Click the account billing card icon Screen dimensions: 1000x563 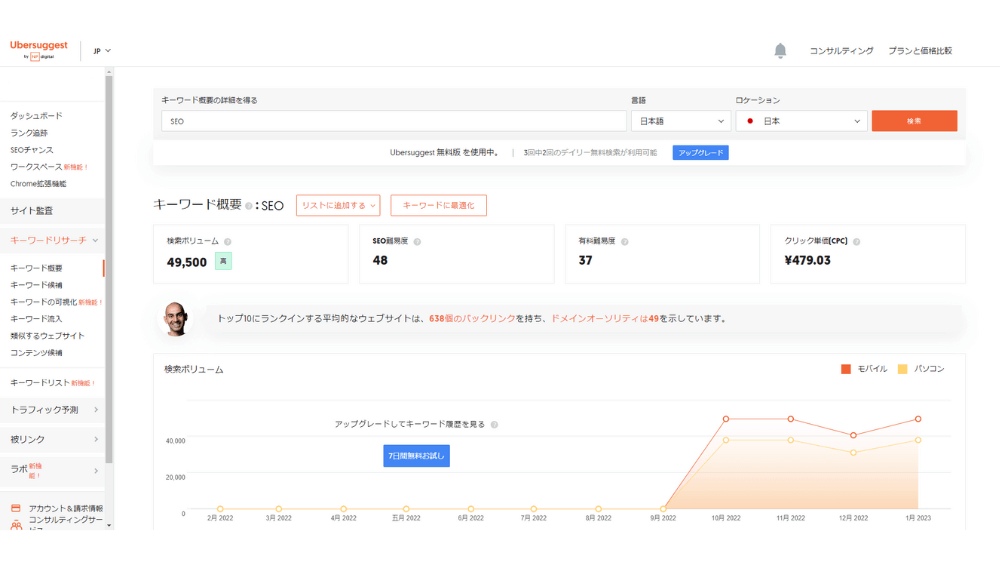click(x=16, y=508)
